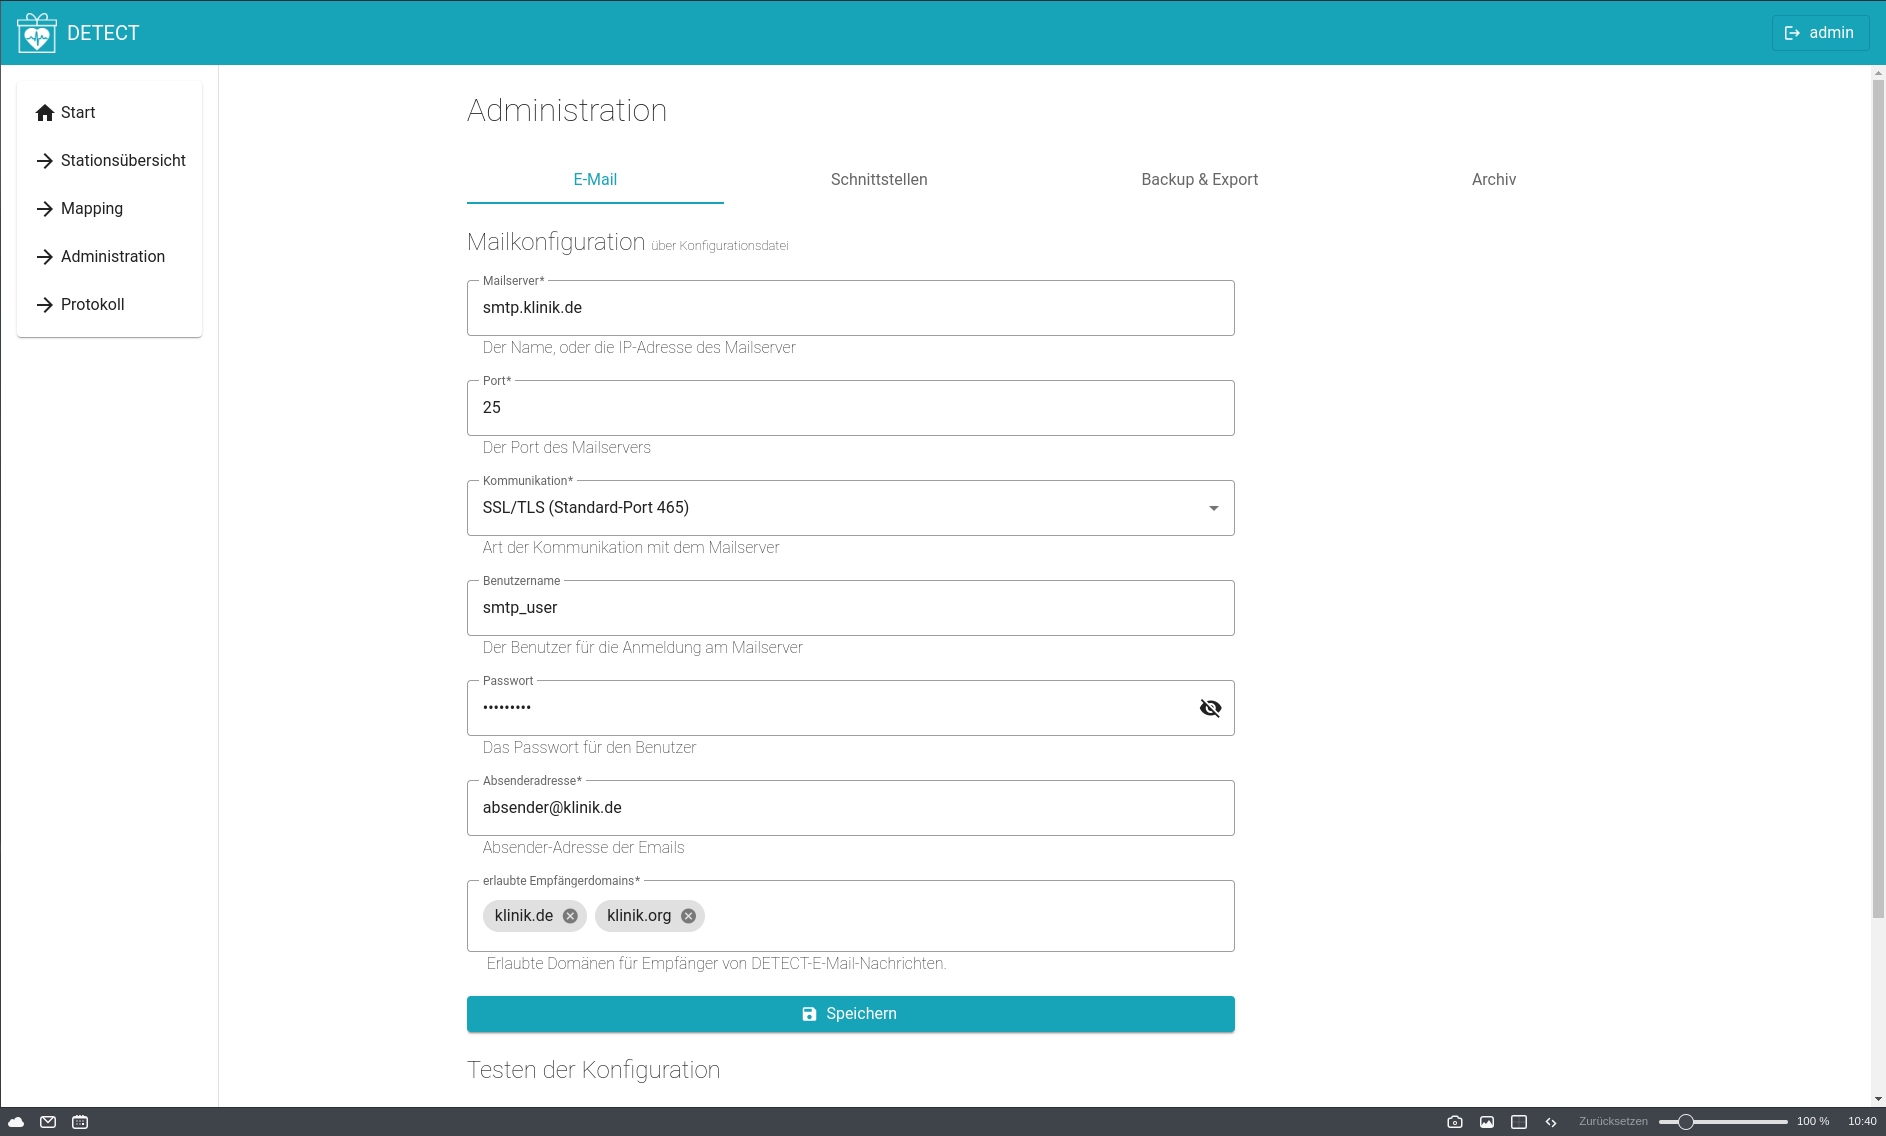Toggle the password visibility eye icon
This screenshot has height=1136, width=1886.
(1210, 707)
